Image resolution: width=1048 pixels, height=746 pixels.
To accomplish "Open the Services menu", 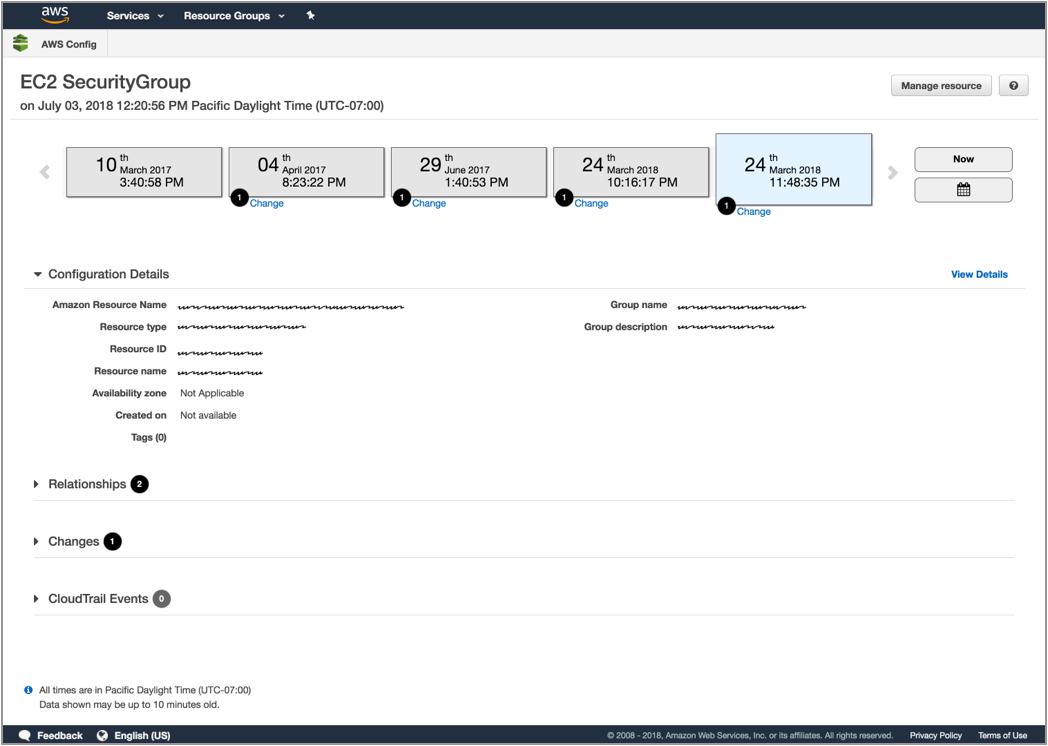I will [x=135, y=15].
